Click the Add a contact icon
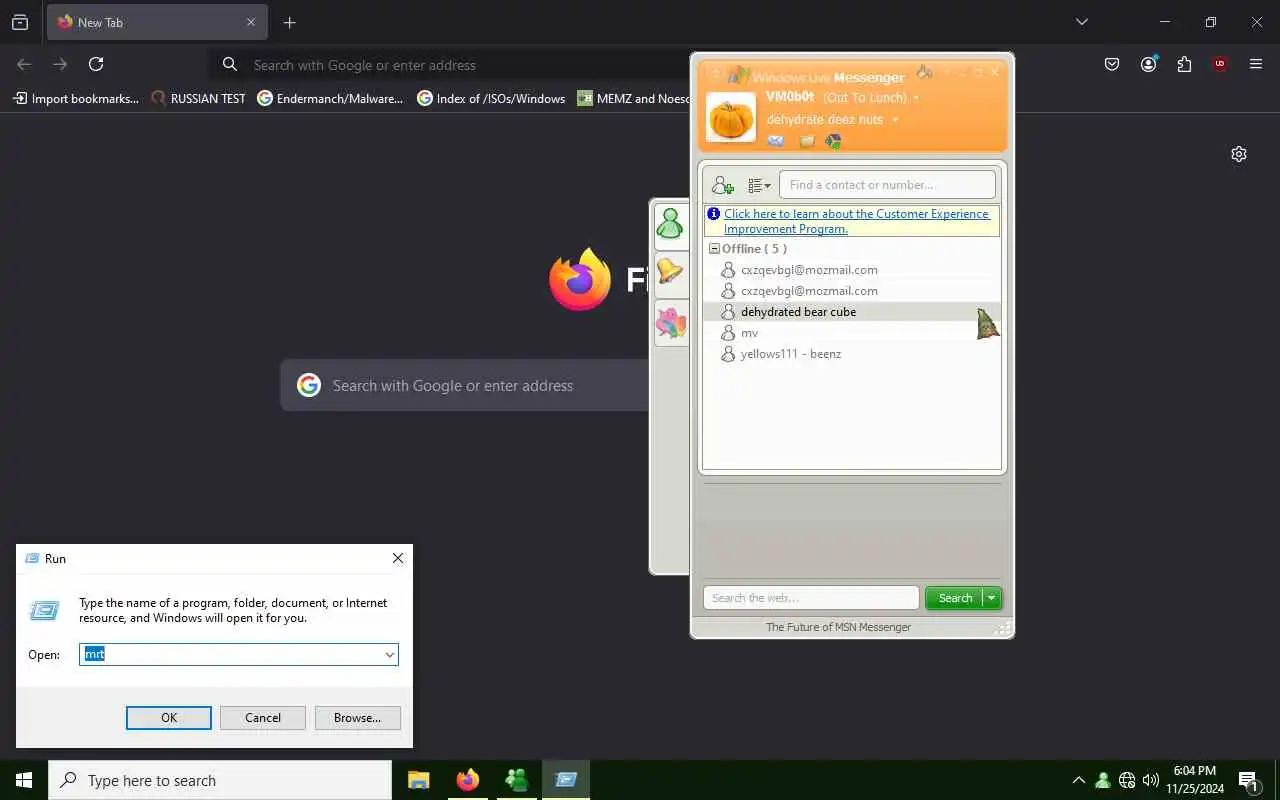 pyautogui.click(x=722, y=185)
